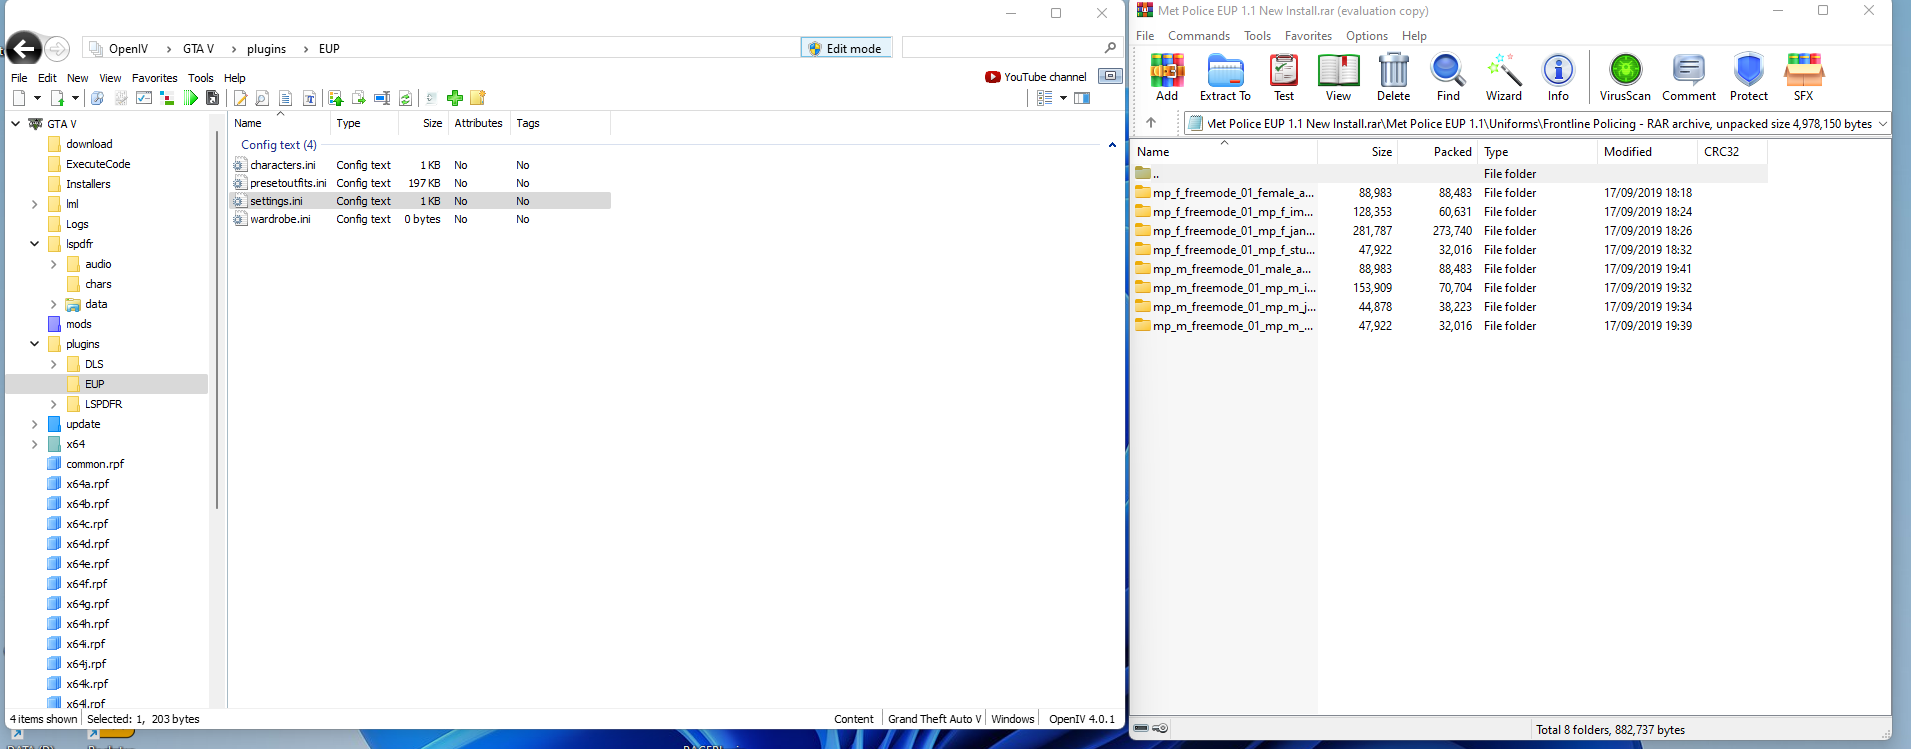
Task: Click OpenIV rename toolbar icon
Action: point(382,98)
